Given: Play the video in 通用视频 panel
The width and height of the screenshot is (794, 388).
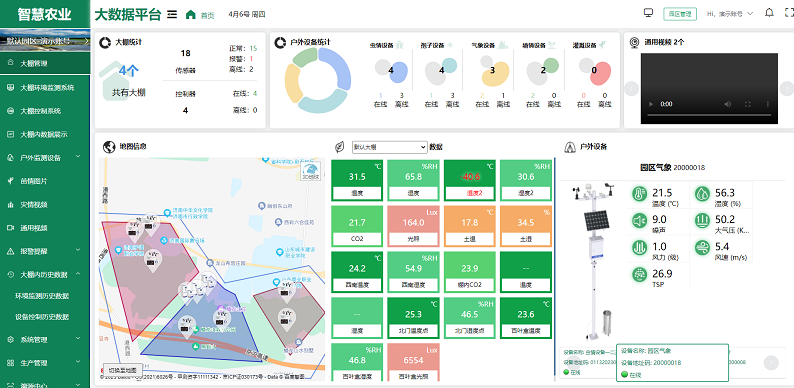Looking at the screenshot, I should (651, 104).
